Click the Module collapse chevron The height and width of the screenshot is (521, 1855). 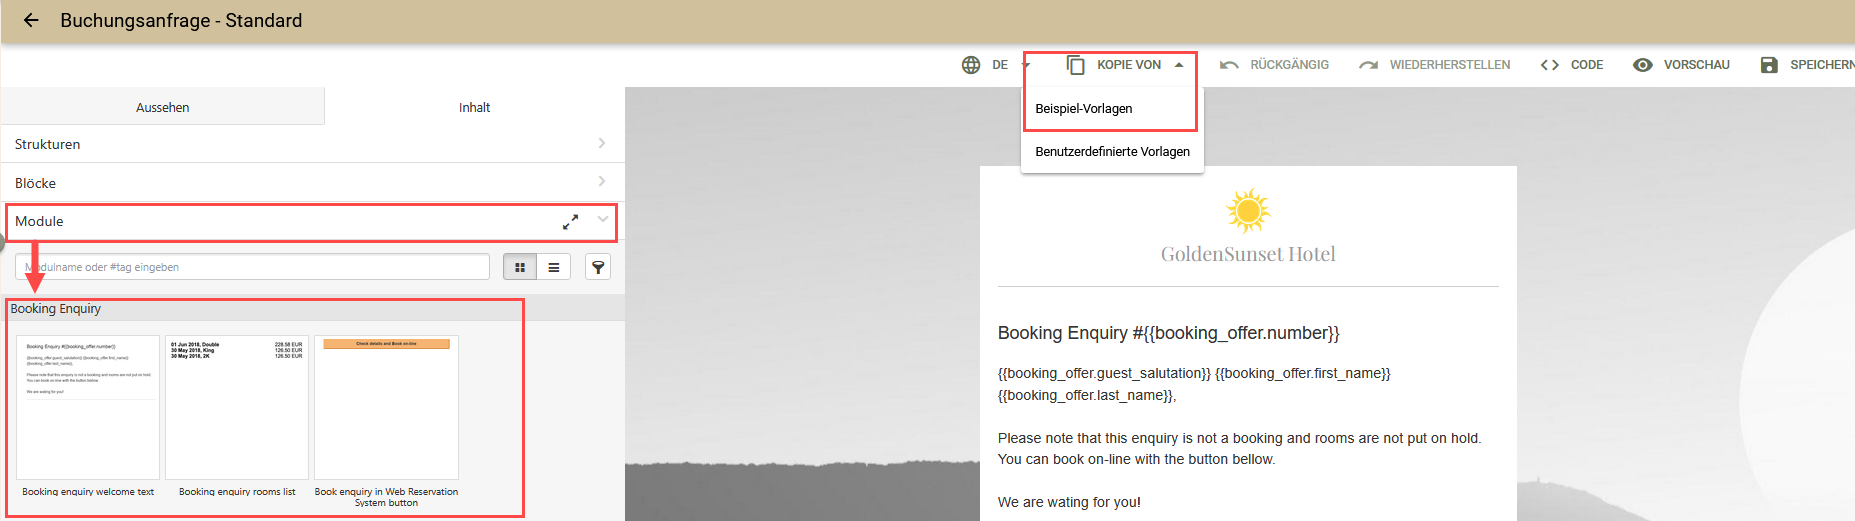pyautogui.click(x=603, y=219)
